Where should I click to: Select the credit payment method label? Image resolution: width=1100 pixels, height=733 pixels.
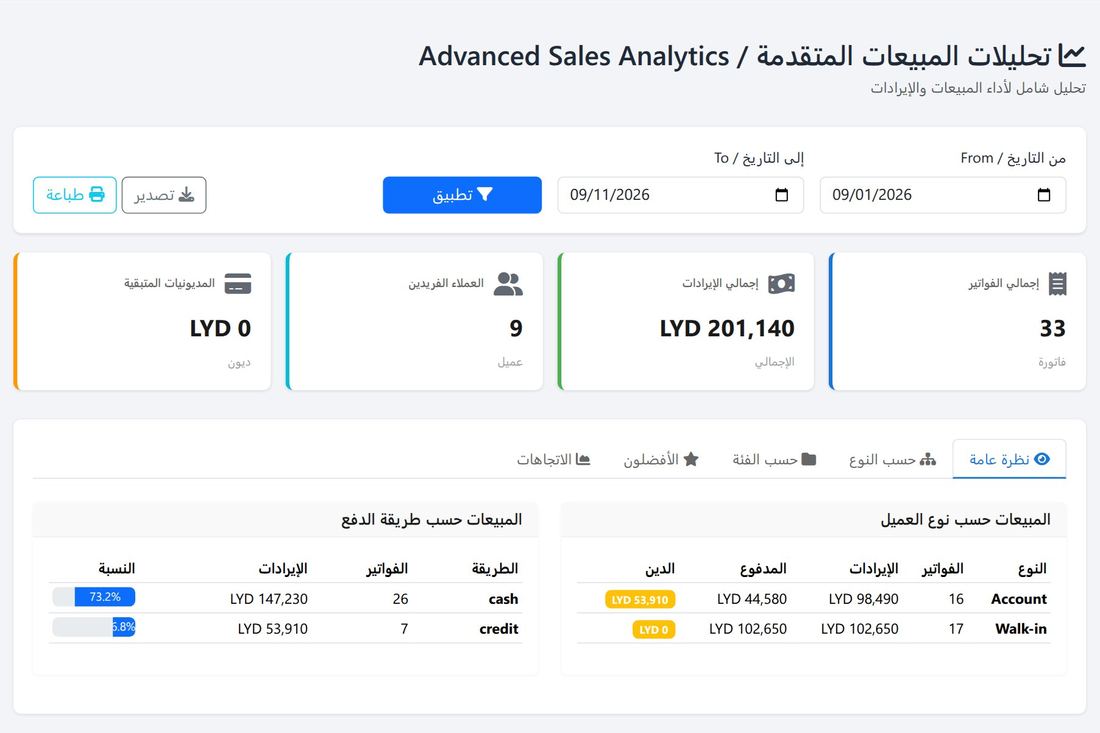tap(499, 629)
